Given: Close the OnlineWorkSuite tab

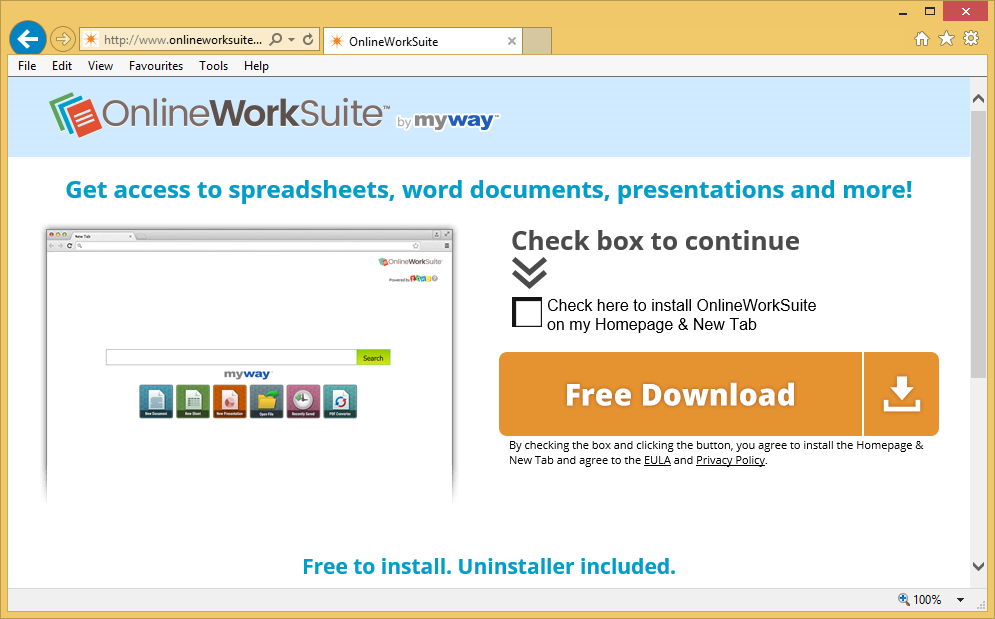Looking at the screenshot, I should pos(511,41).
